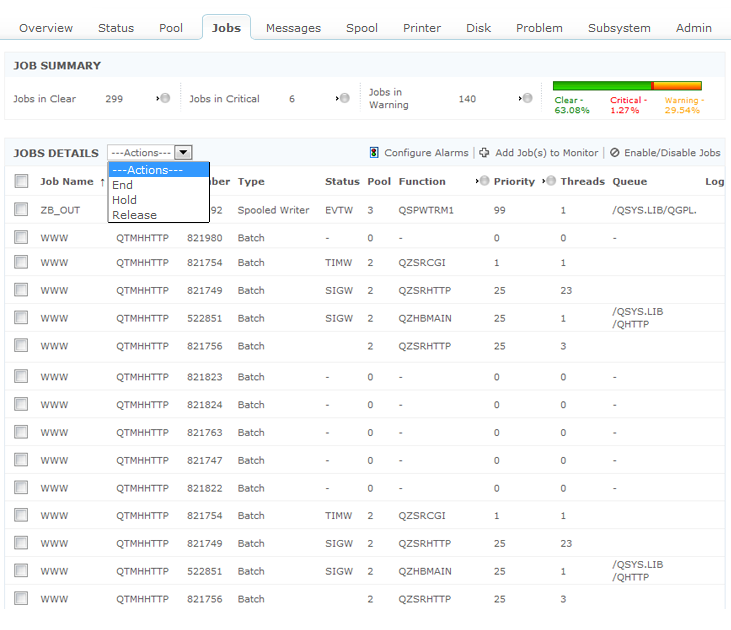Image resolution: width=731 pixels, height=630 pixels.
Task: Click the Enable/Disable Jobs circle icon
Action: 615,153
